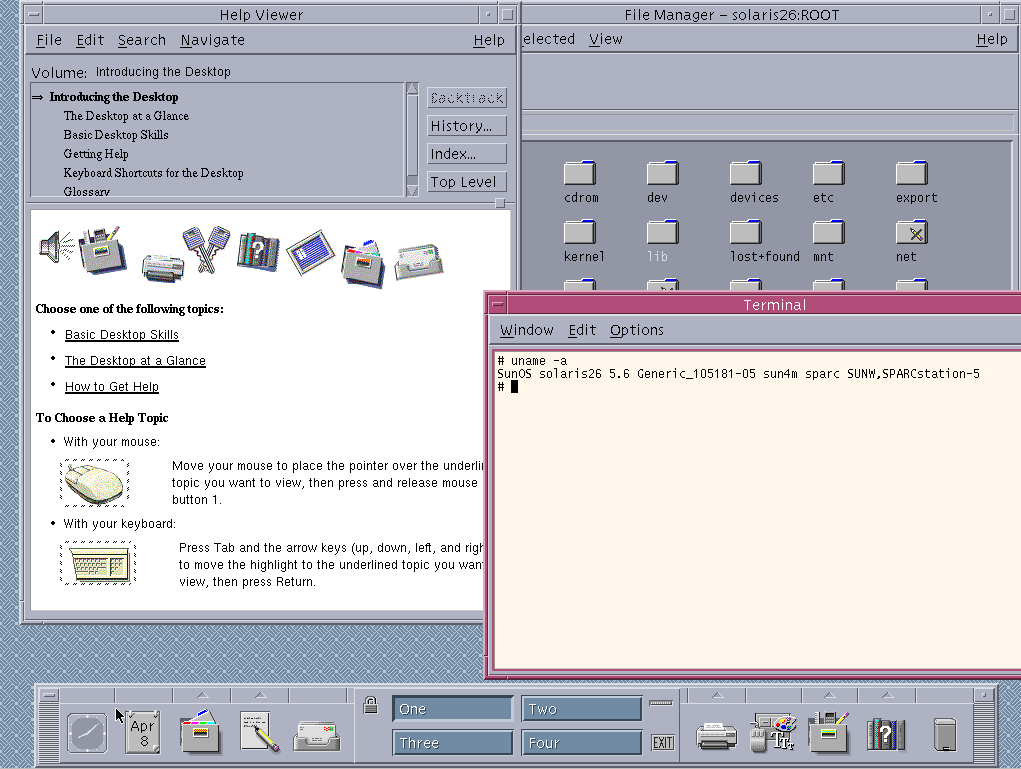The width and height of the screenshot is (1021, 769).
Task: Open the Mailer inbox tray icon
Action: (x=316, y=735)
